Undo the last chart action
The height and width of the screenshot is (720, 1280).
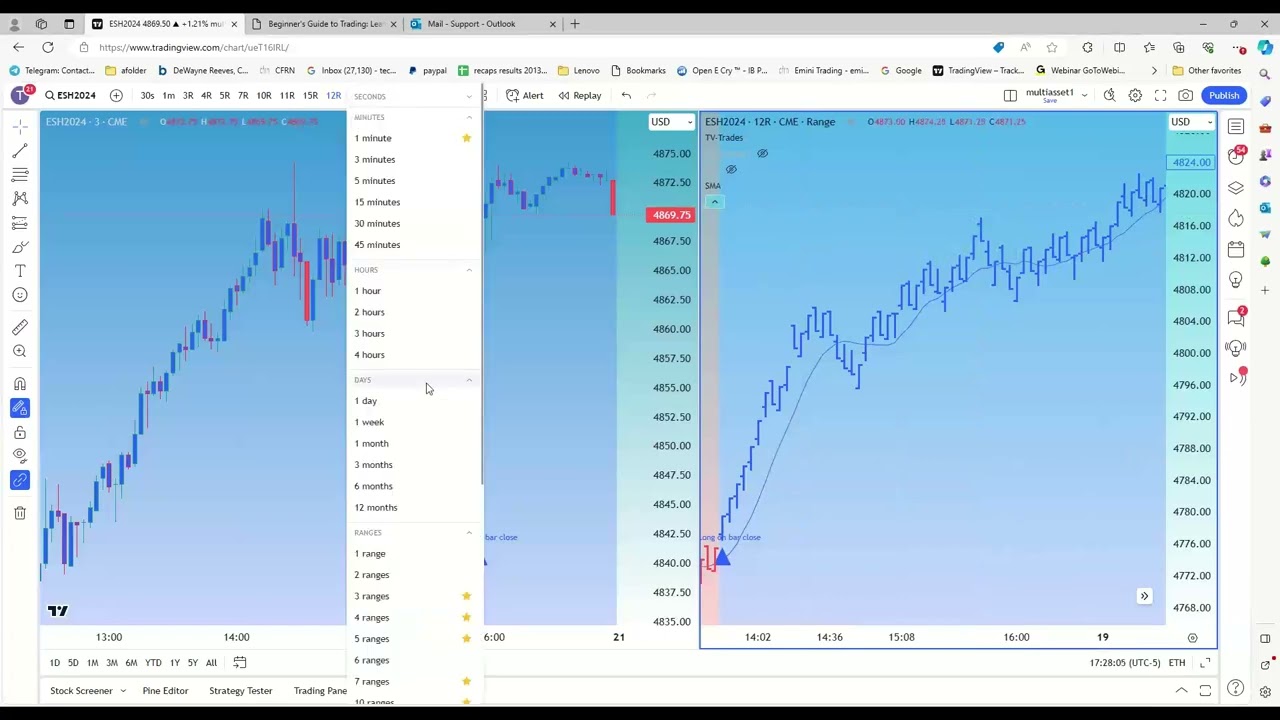coord(626,95)
